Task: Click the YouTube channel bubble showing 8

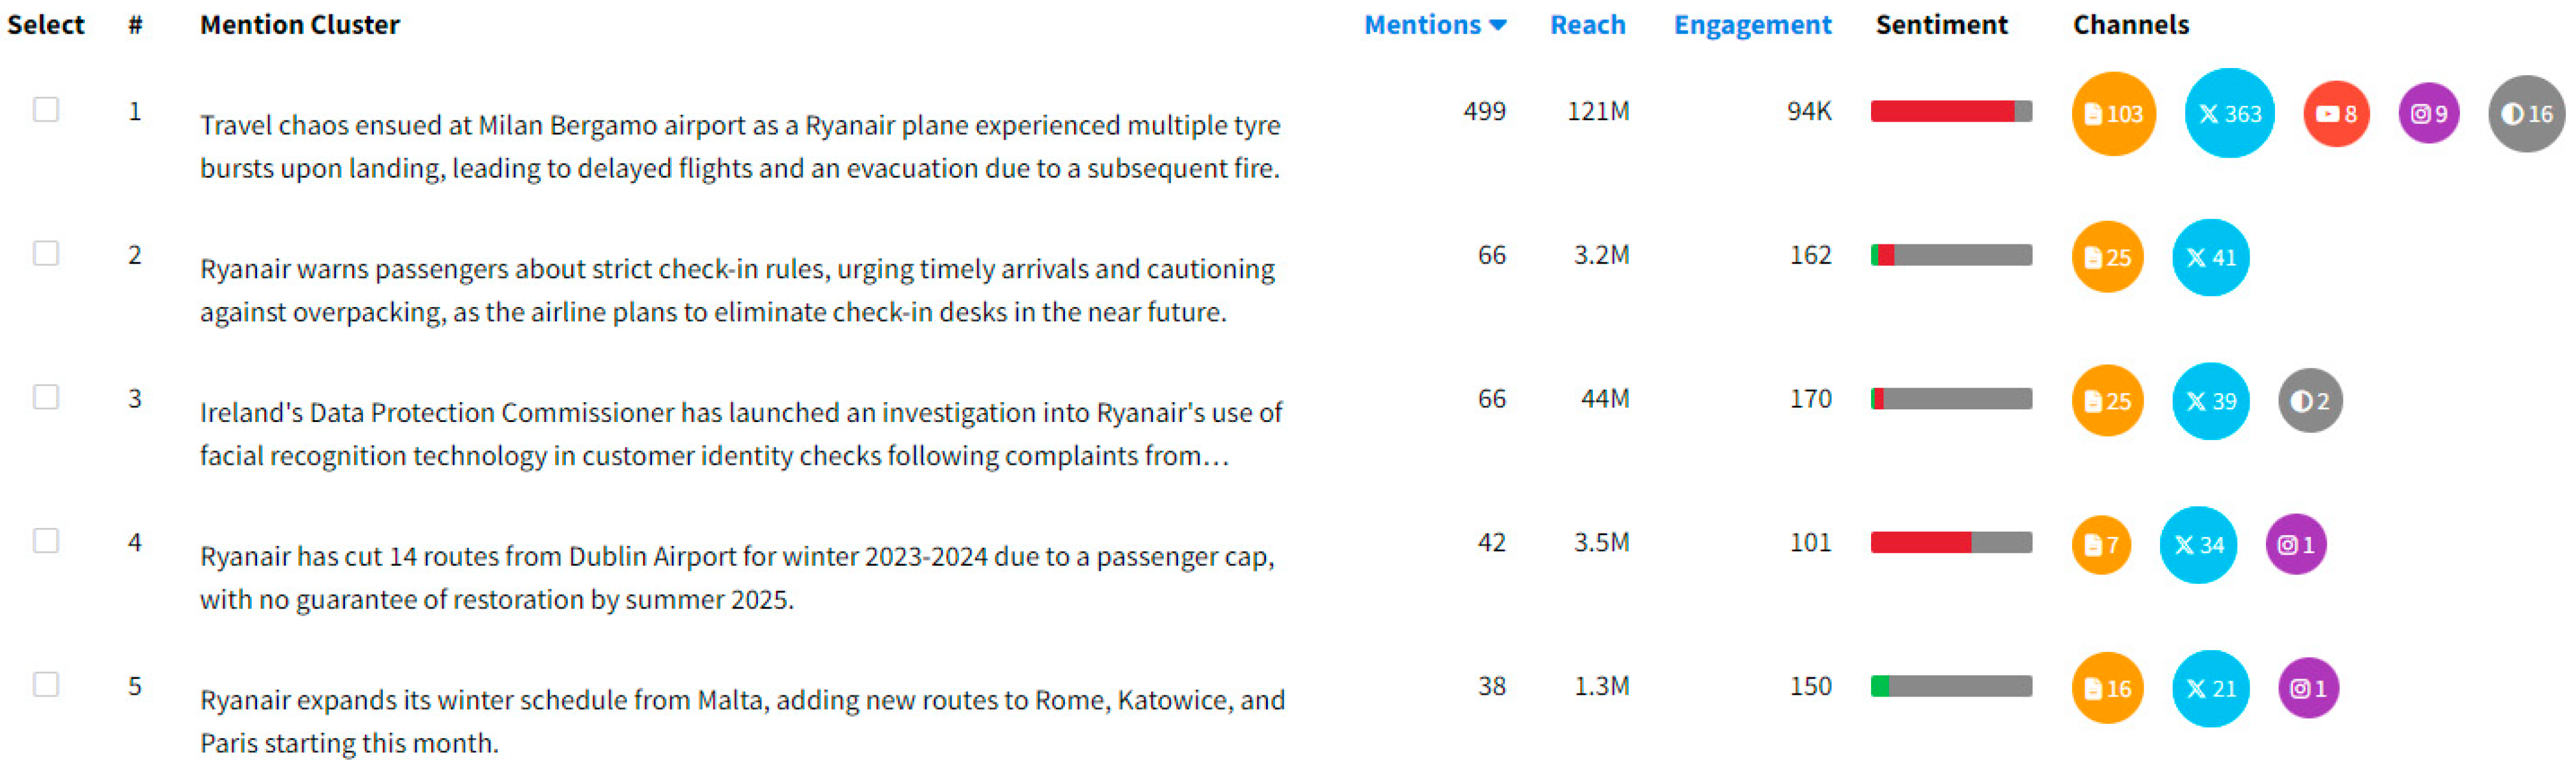Action: [x=2335, y=114]
